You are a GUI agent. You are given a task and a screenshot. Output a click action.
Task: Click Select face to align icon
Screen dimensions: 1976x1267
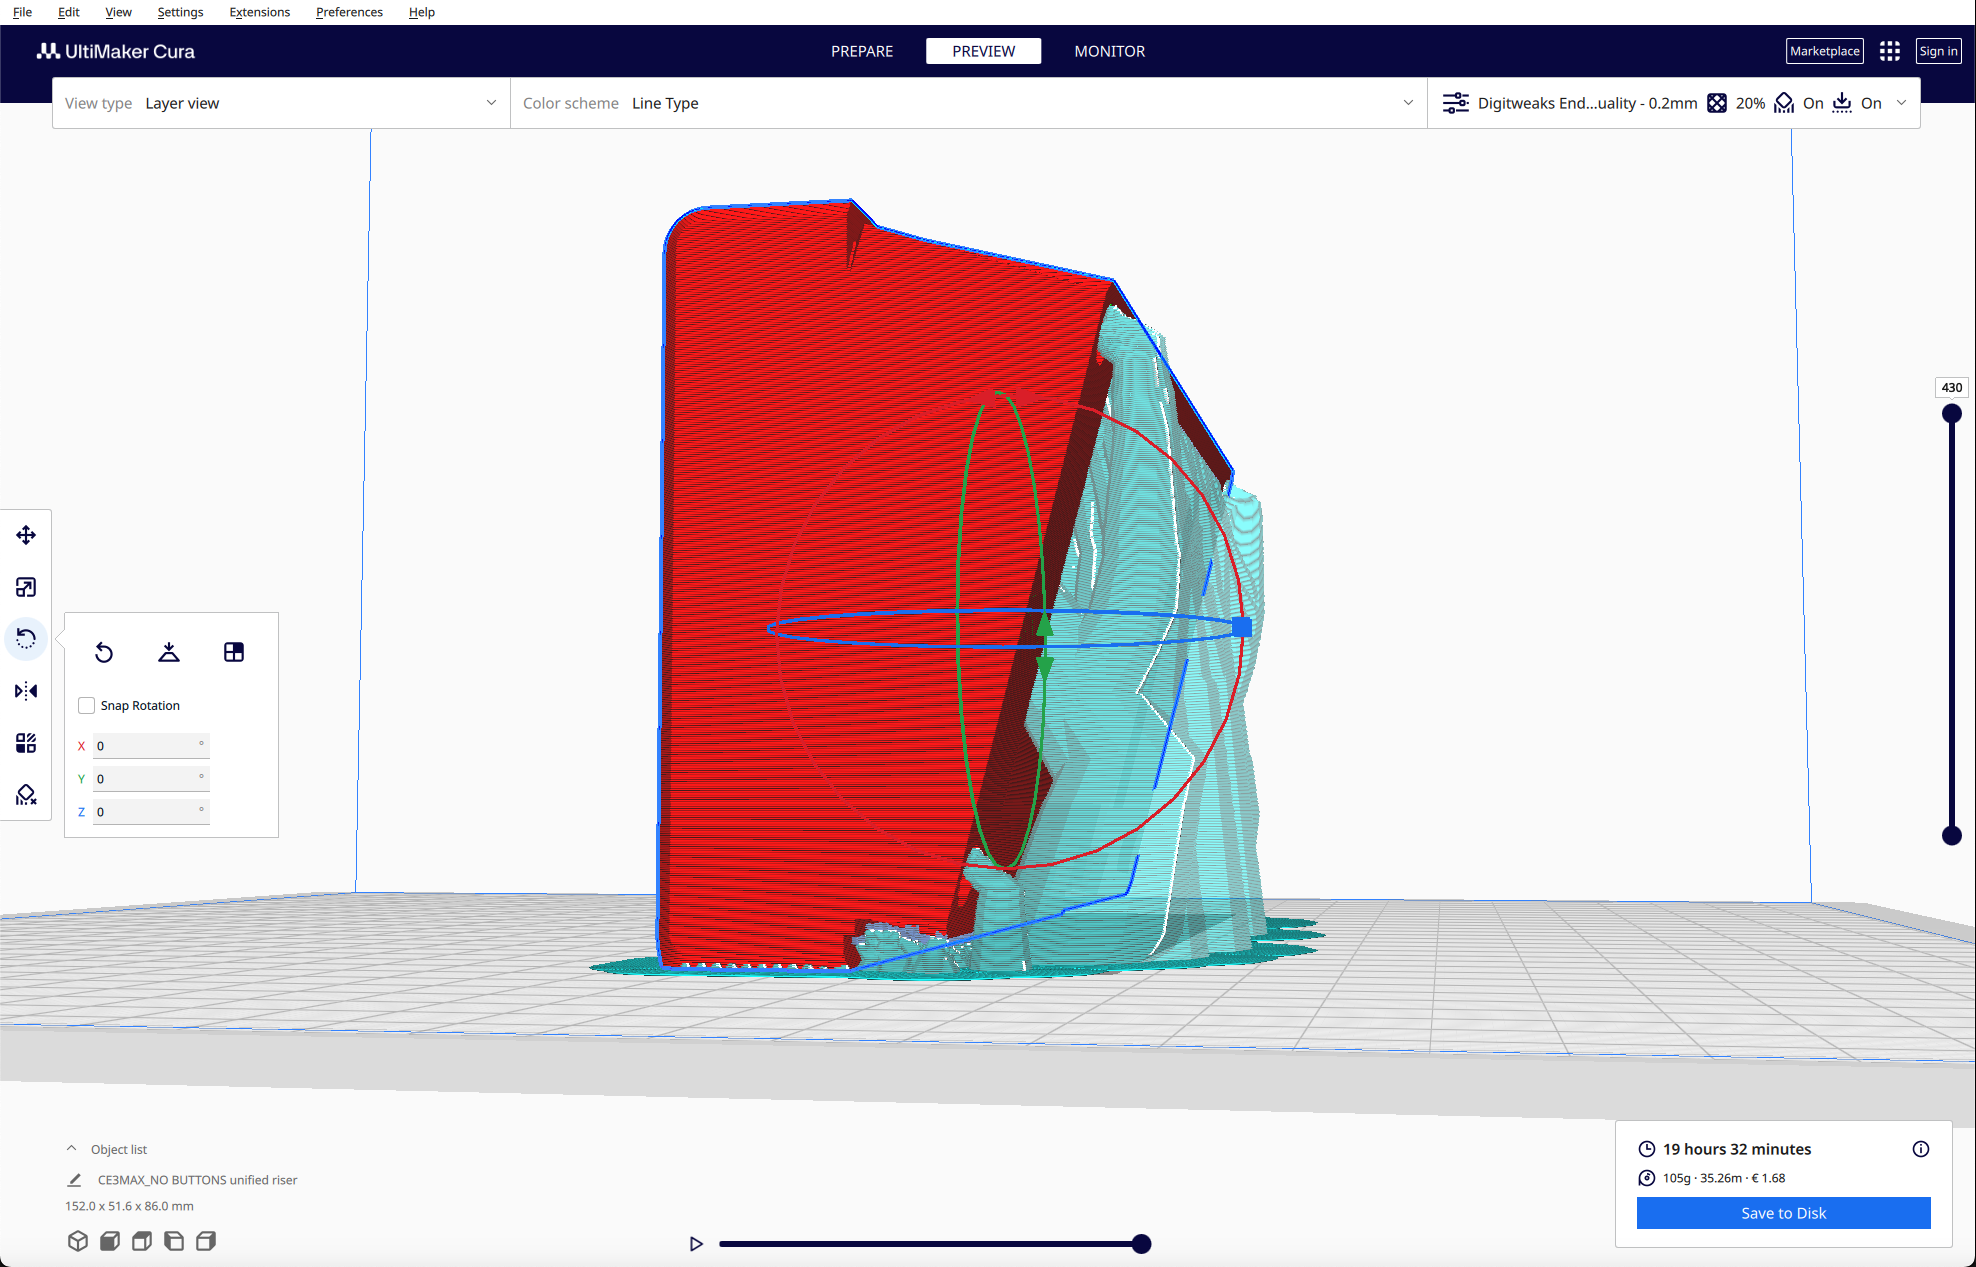tap(234, 652)
